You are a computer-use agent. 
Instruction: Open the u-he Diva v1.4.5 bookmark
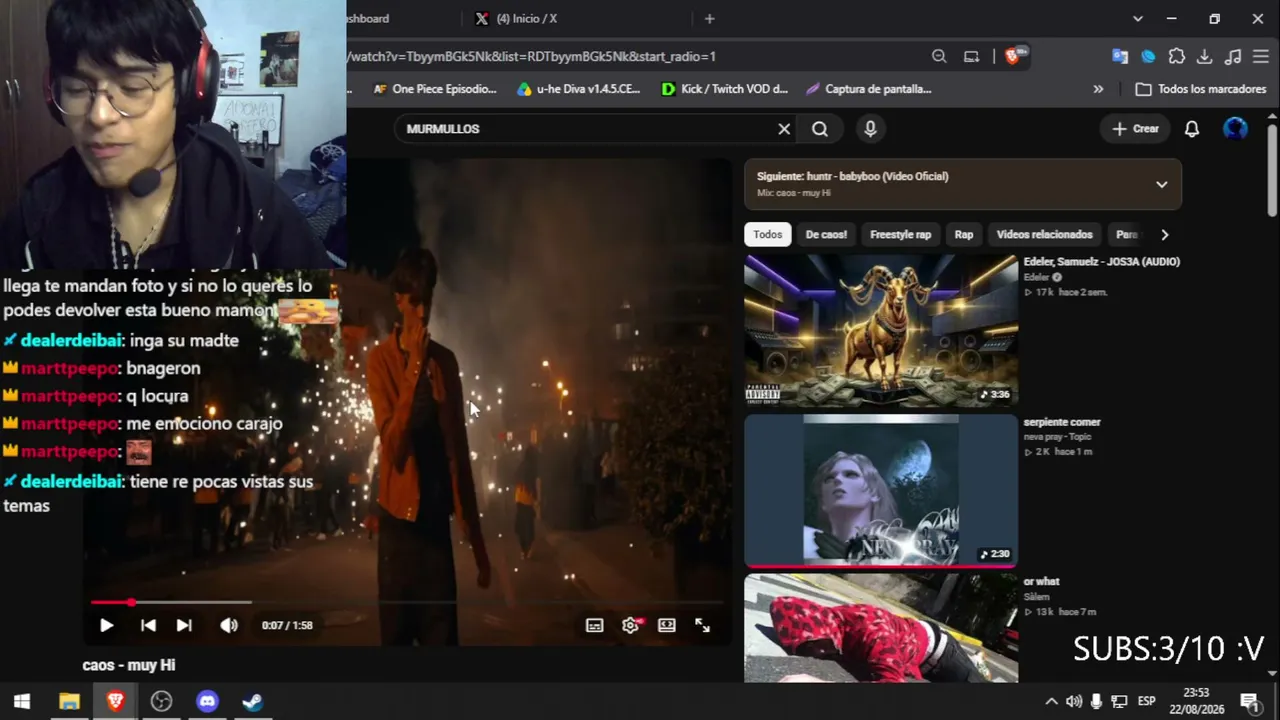(x=578, y=89)
